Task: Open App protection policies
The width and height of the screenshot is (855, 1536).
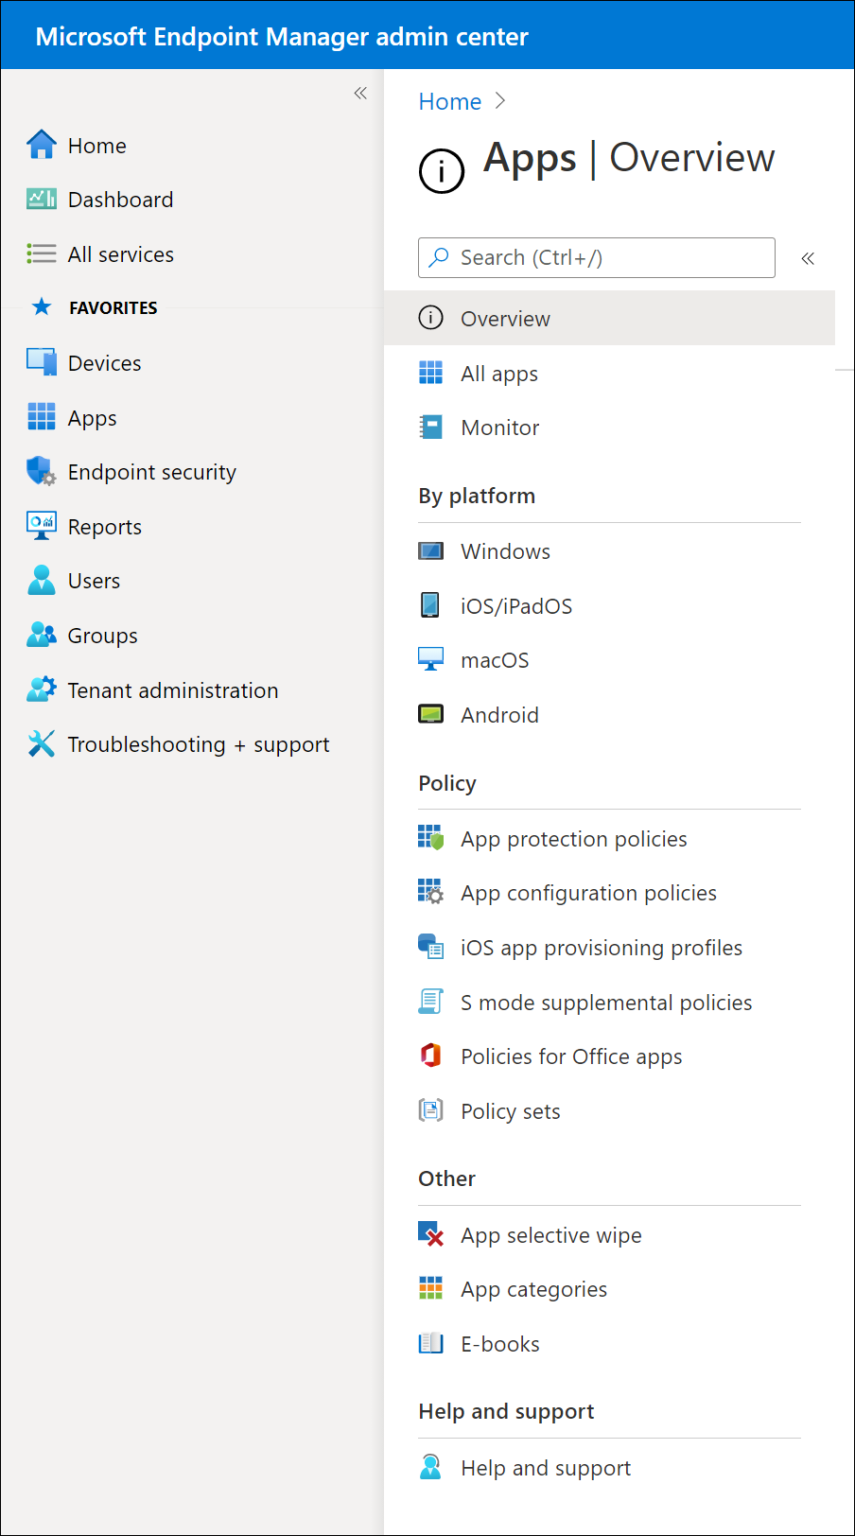Action: pyautogui.click(x=573, y=838)
